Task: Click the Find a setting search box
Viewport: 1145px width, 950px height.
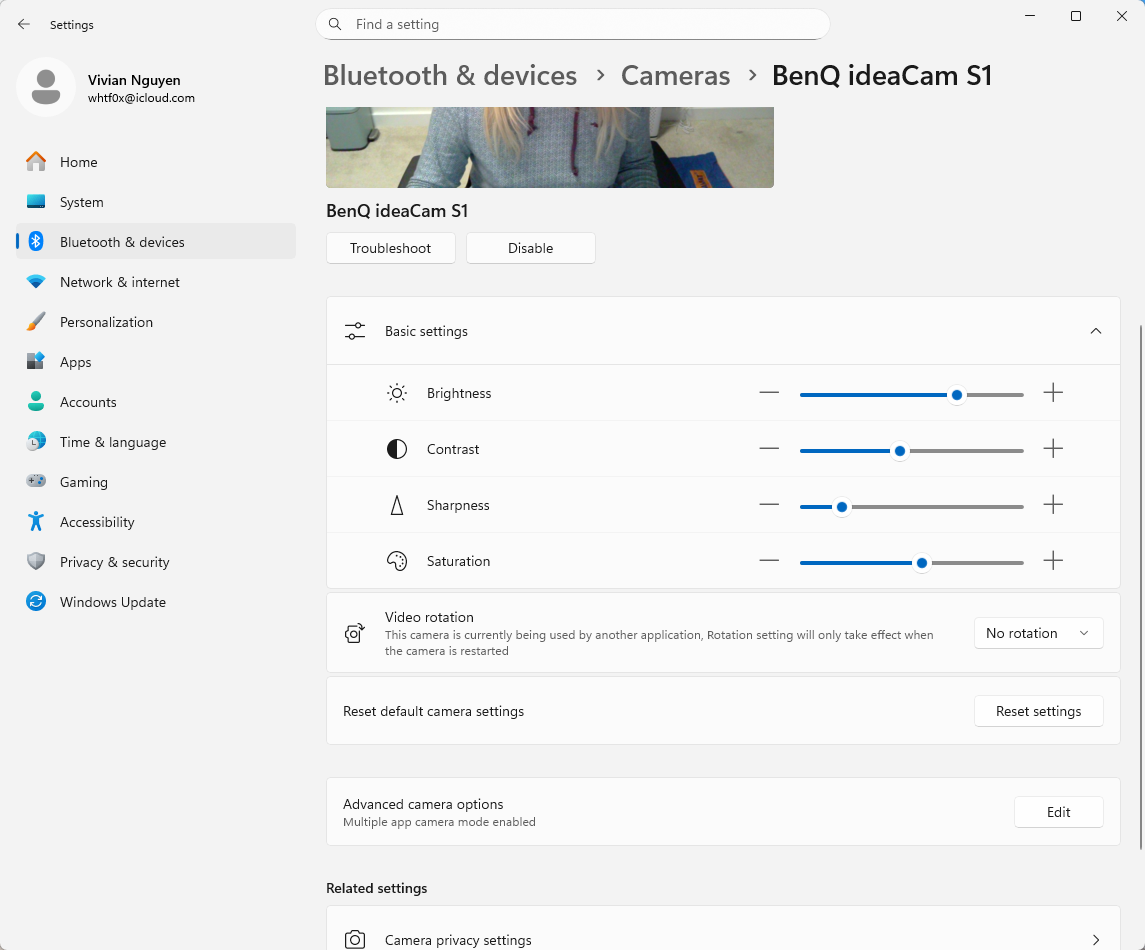Action: [572, 24]
